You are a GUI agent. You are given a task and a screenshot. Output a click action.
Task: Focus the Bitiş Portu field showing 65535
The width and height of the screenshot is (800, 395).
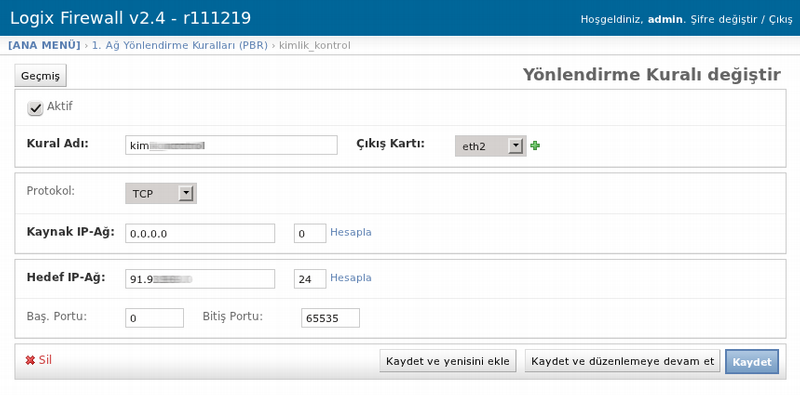(330, 318)
